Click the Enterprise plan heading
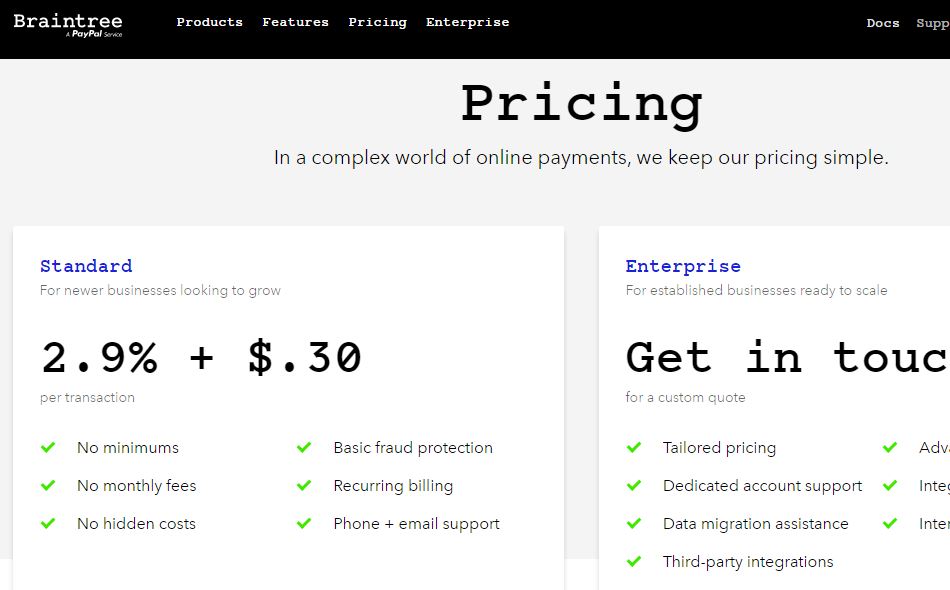 tap(683, 266)
